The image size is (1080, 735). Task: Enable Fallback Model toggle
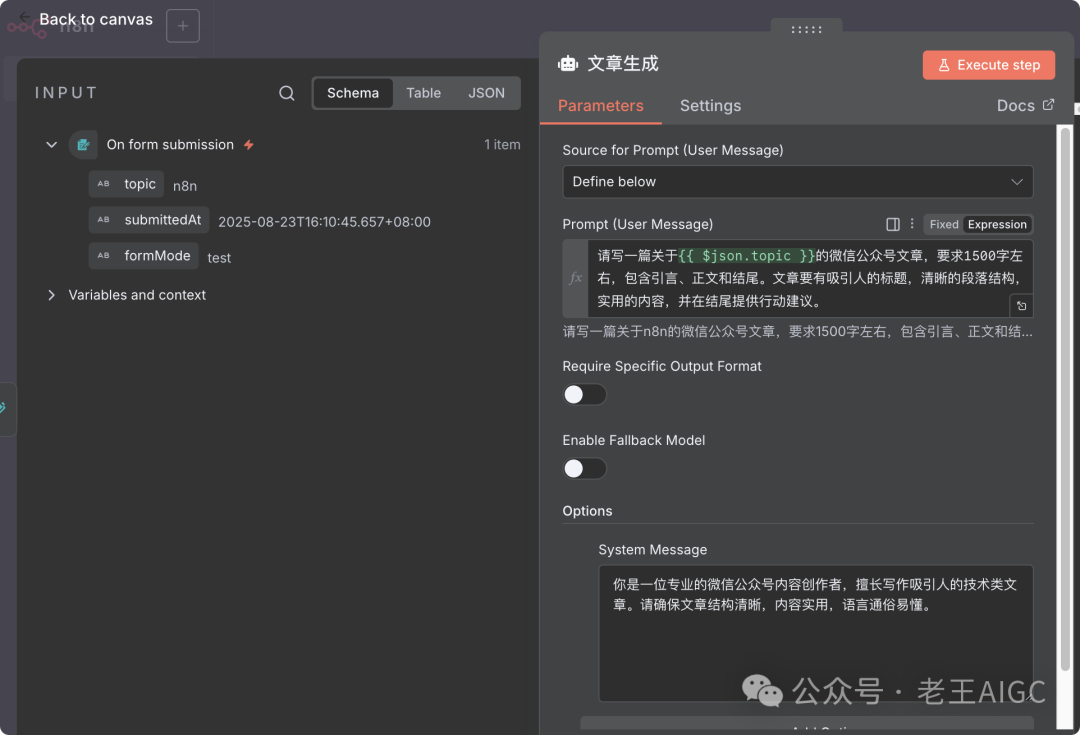tap(584, 468)
